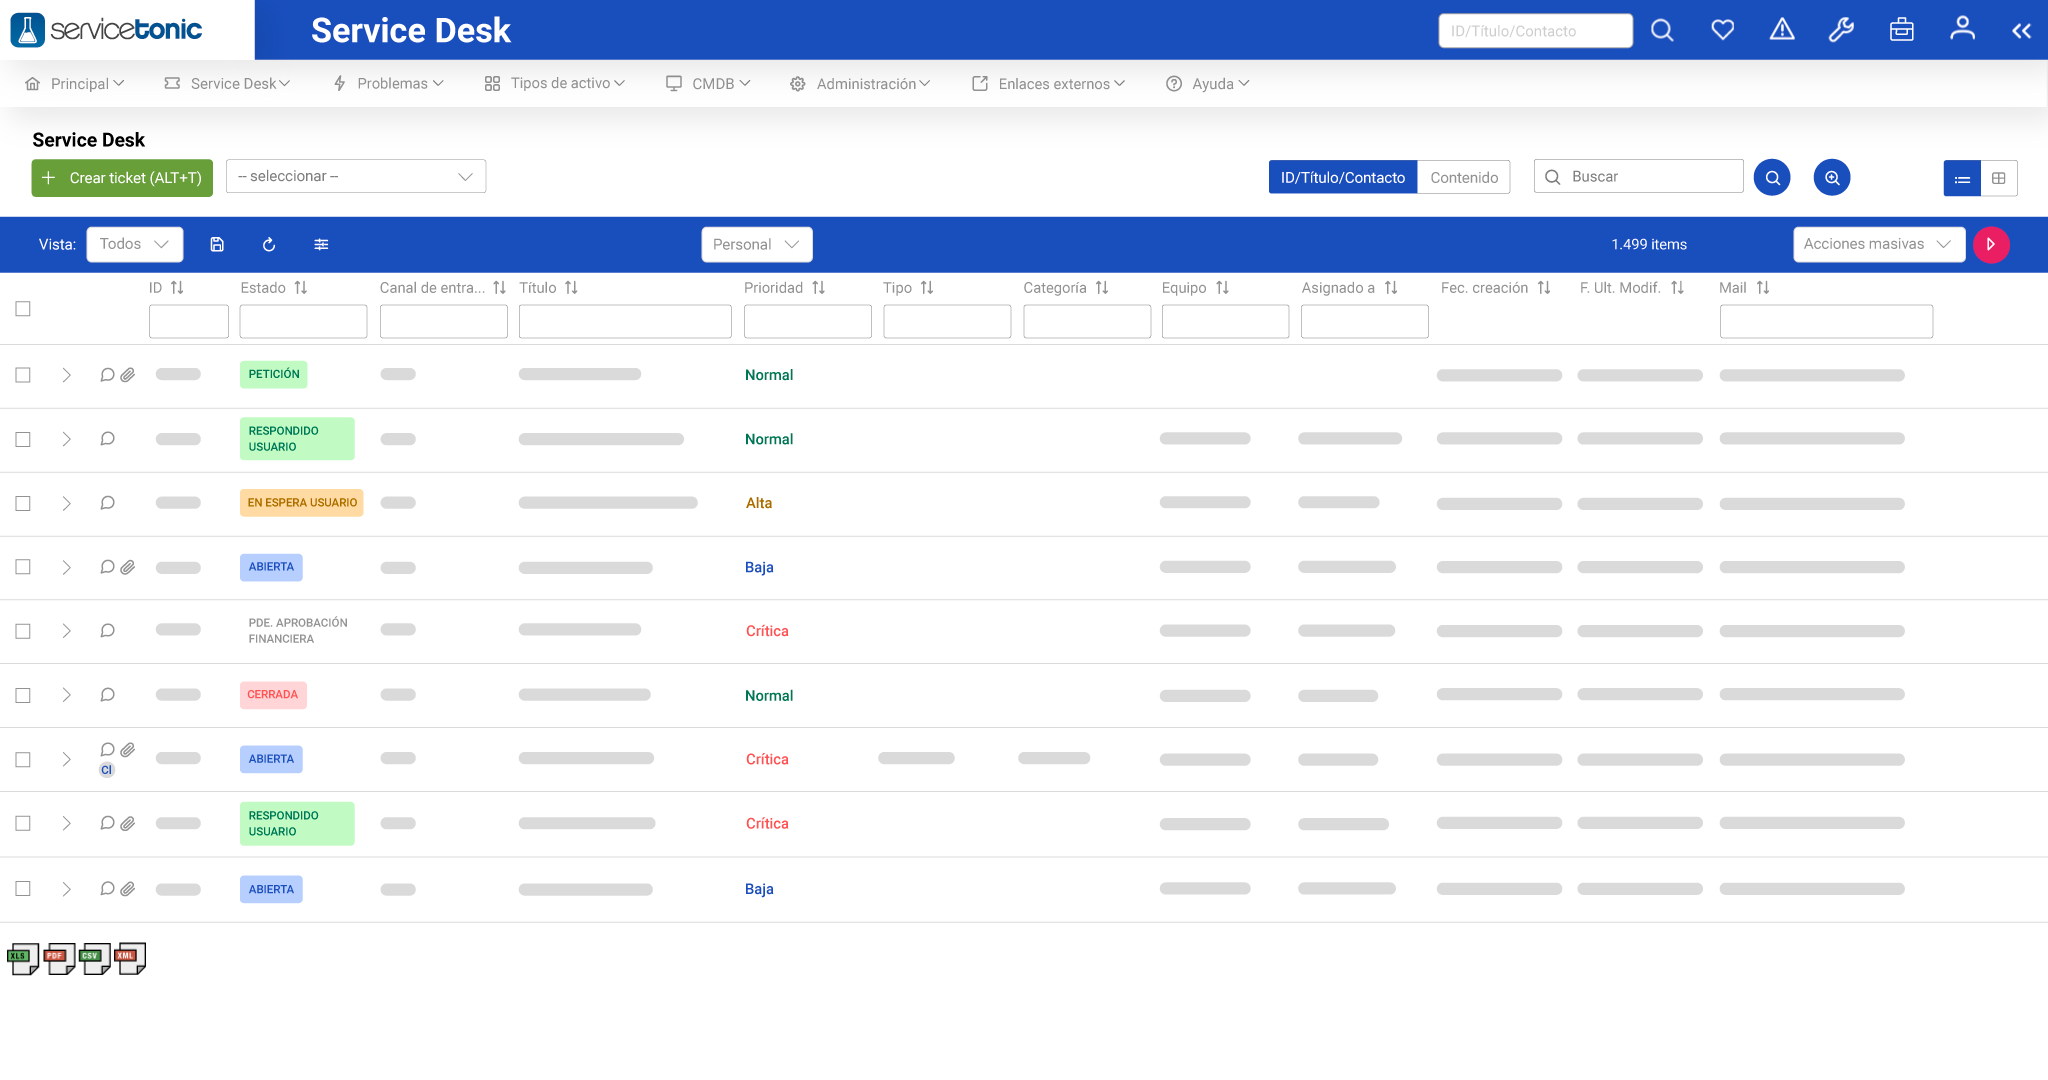Image resolution: width=2048 pixels, height=1080 pixels.
Task: Check the PDE. APROBACIÓN FINANCIERA row checkbox
Action: point(23,631)
